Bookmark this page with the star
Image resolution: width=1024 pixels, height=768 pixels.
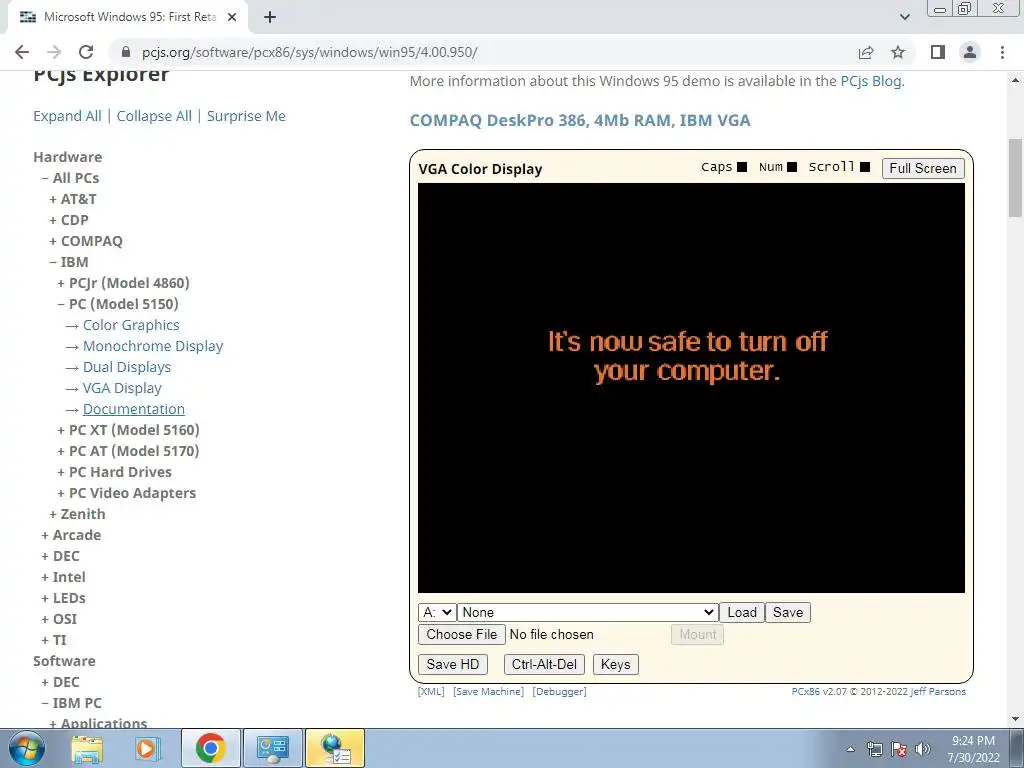pyautogui.click(x=898, y=52)
